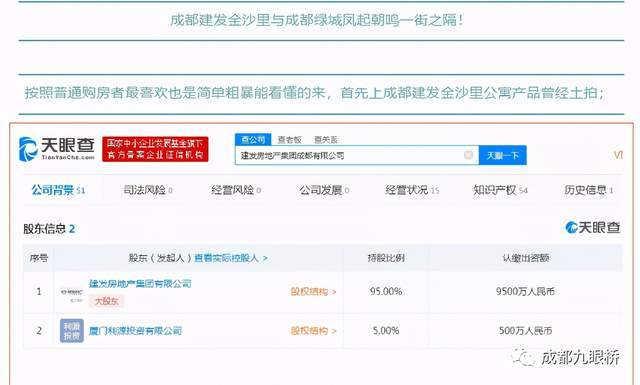
Task: Open the 厦门利源投资有限公司 shareholder link
Action: click(x=136, y=330)
